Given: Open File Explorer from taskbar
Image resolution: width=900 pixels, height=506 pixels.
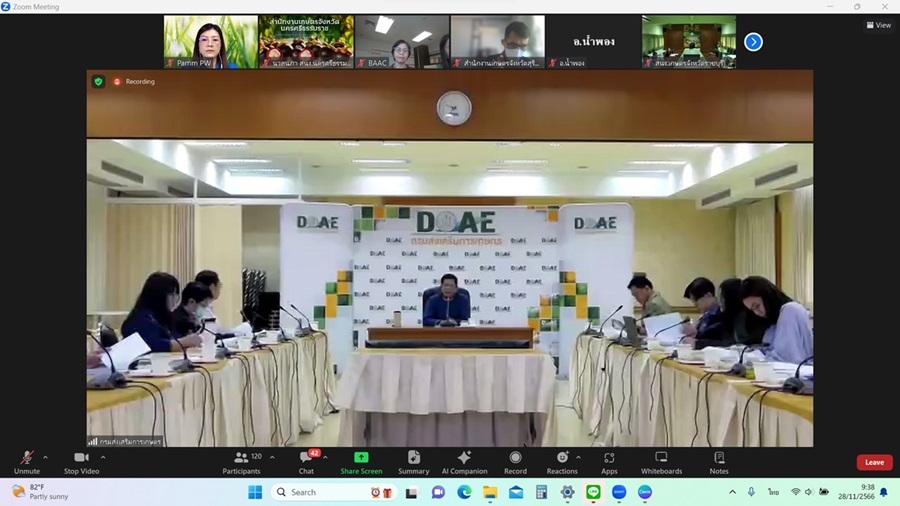Looking at the screenshot, I should coord(490,492).
